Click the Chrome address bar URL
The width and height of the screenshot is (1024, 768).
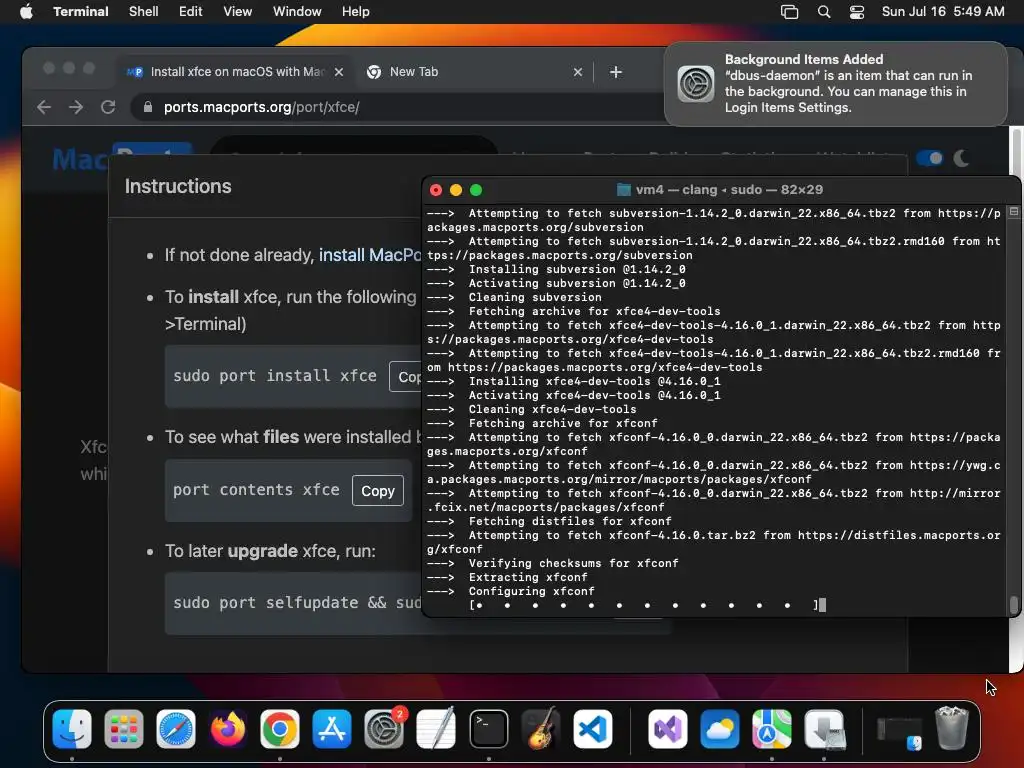tap(261, 107)
